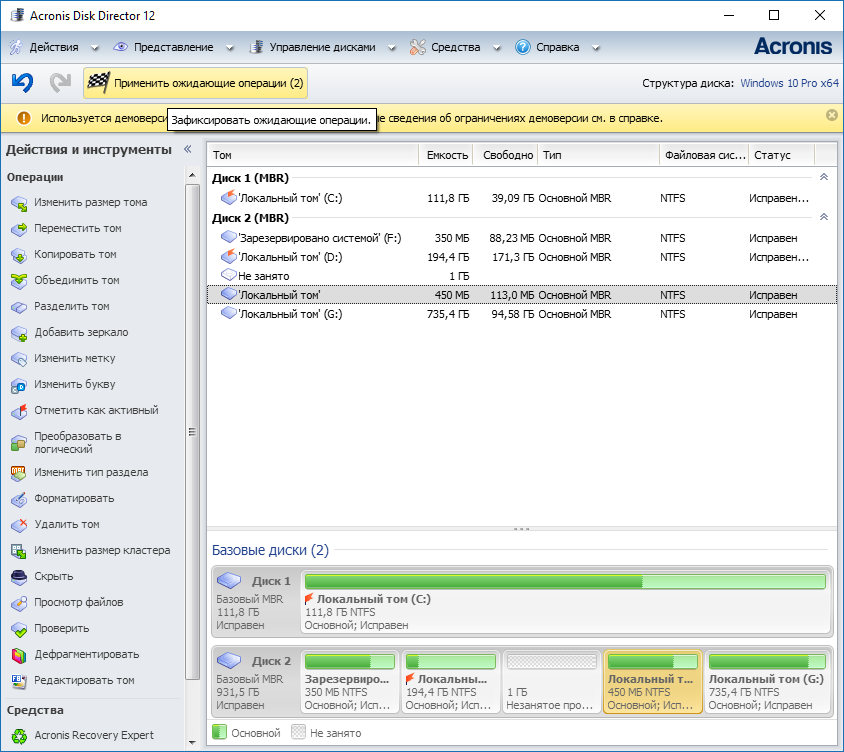Click the Split volume icon (Разделить том)
This screenshot has height=752, width=844.
tap(19, 307)
